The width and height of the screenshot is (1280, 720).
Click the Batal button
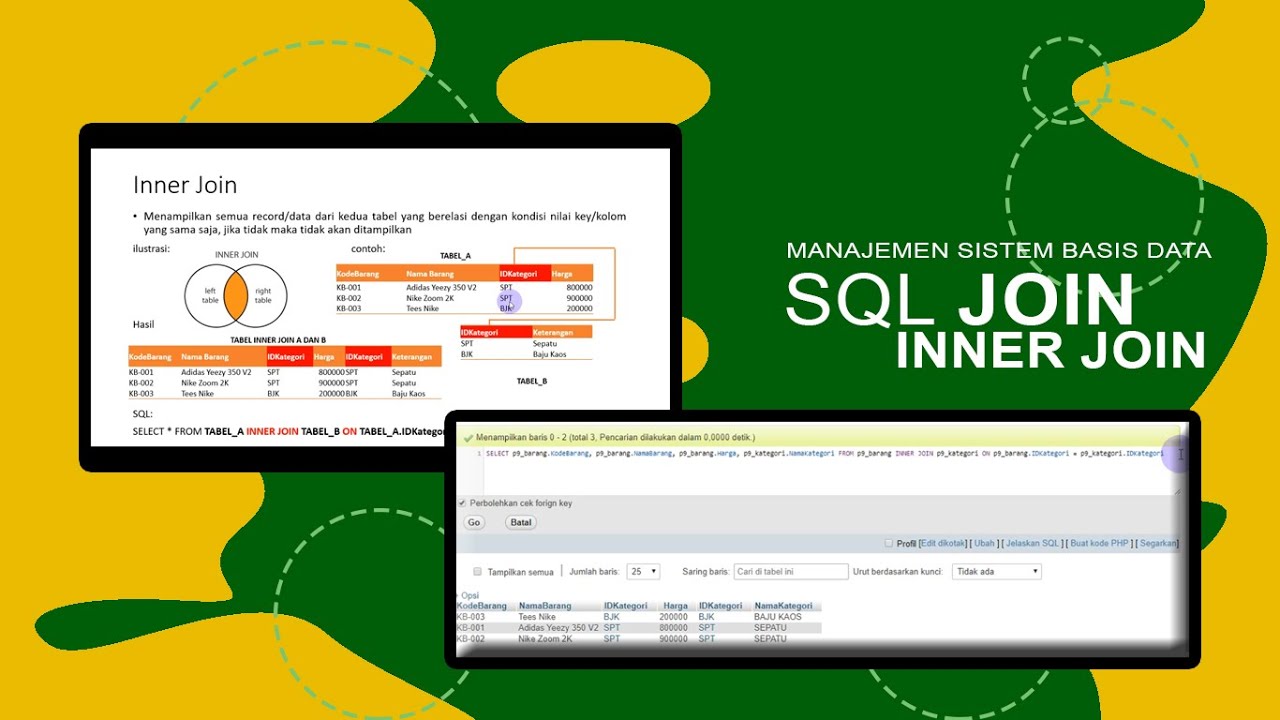tap(521, 522)
